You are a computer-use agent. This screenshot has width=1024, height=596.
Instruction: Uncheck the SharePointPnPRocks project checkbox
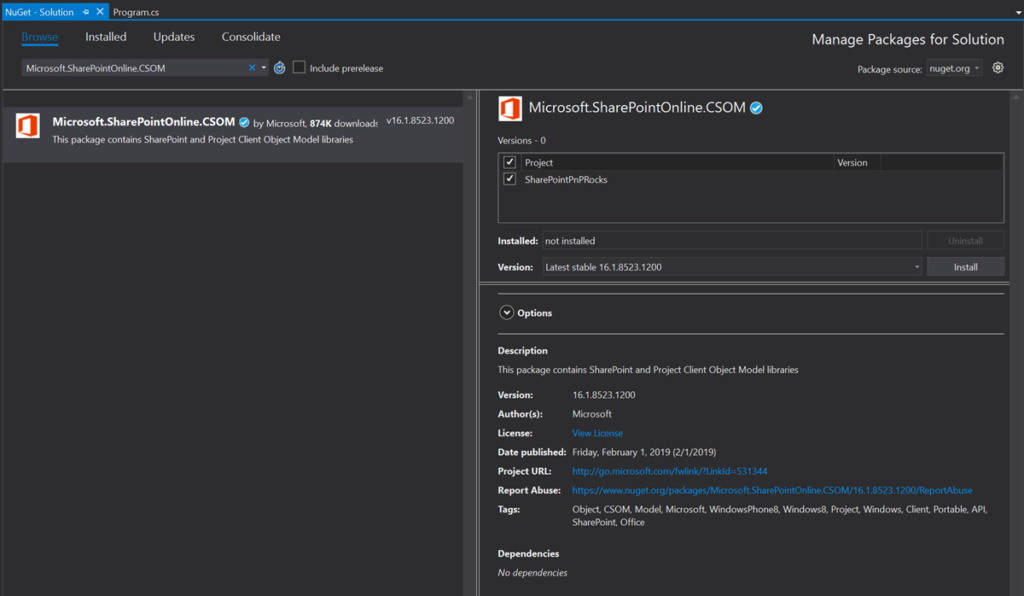(509, 178)
